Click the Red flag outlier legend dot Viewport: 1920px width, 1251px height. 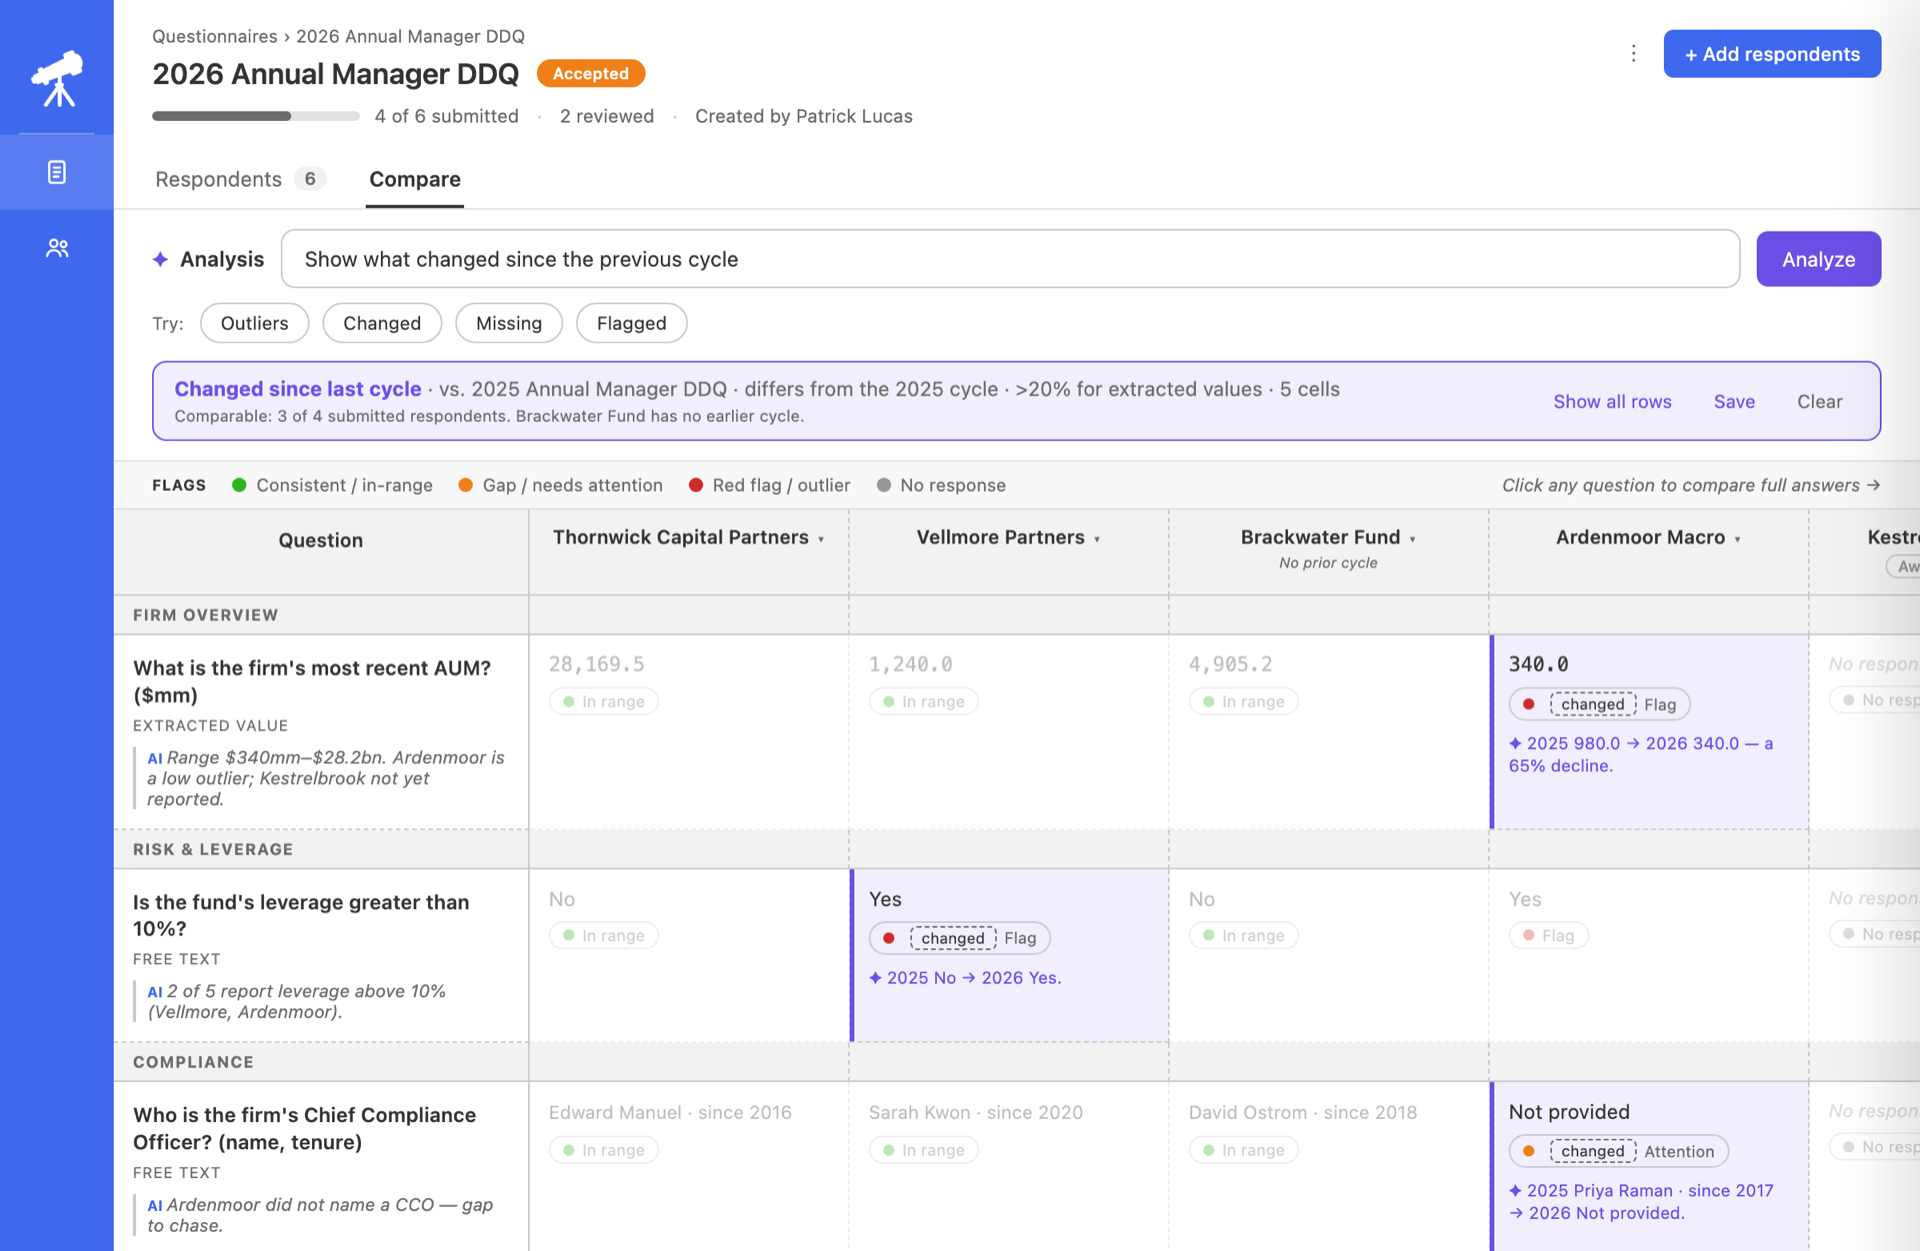(696, 485)
